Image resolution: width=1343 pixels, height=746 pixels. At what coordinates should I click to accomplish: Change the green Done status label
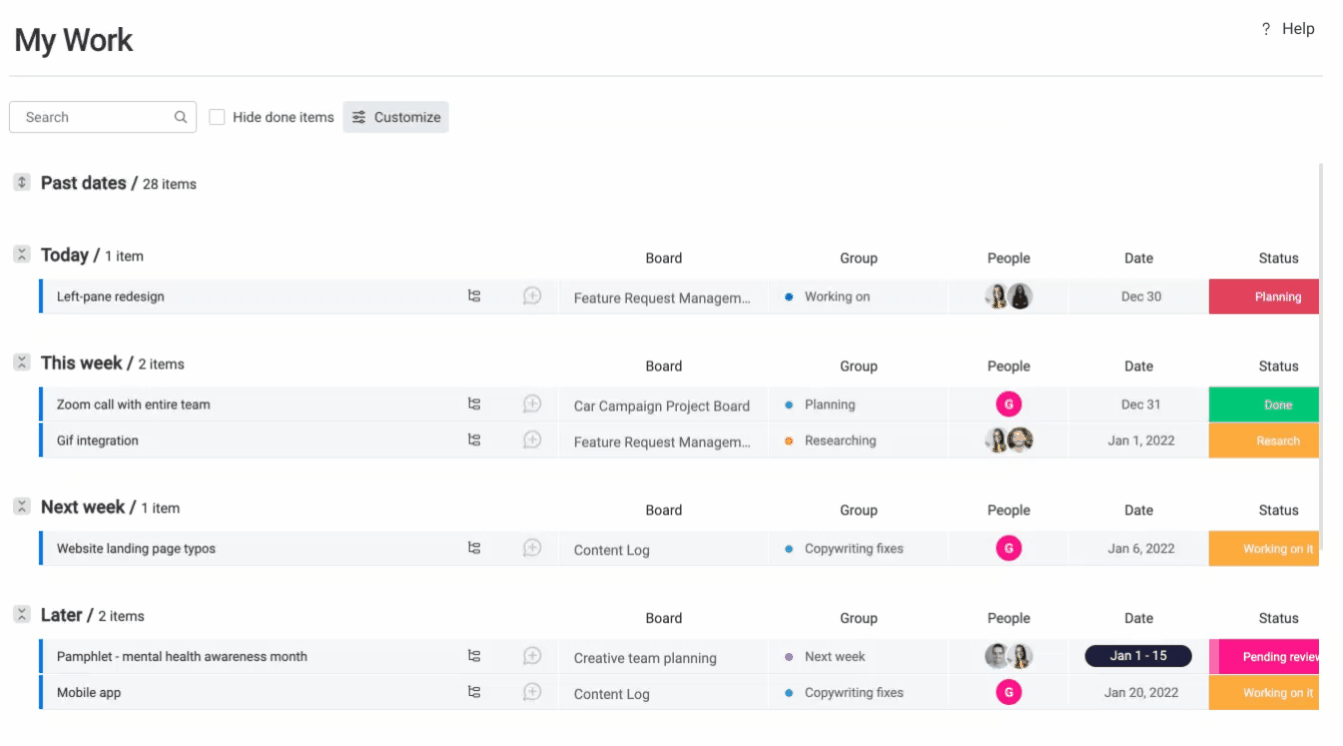click(1264, 405)
